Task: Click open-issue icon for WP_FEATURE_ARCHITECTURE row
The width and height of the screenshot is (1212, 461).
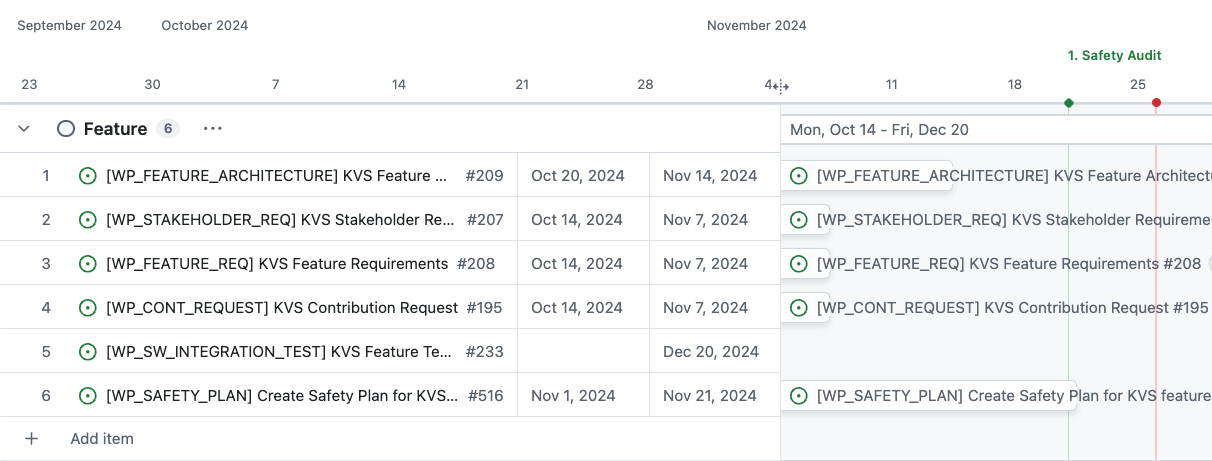Action: click(88, 176)
